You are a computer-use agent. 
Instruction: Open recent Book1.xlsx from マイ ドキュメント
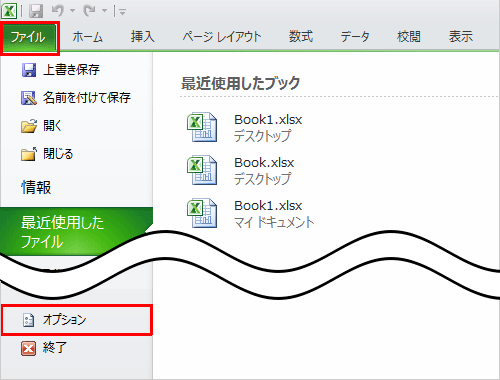[x=268, y=206]
